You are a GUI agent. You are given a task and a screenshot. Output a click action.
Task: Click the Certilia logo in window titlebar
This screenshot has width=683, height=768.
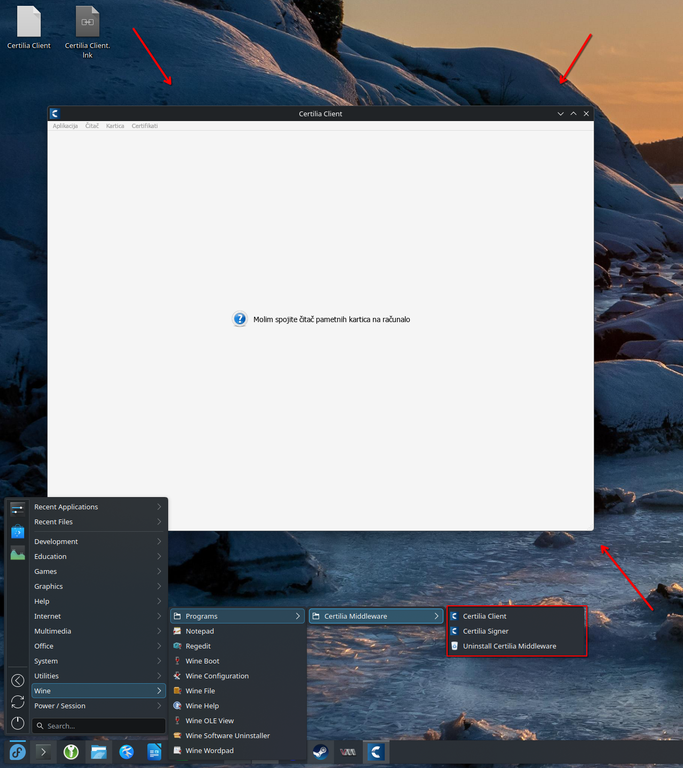(54, 114)
